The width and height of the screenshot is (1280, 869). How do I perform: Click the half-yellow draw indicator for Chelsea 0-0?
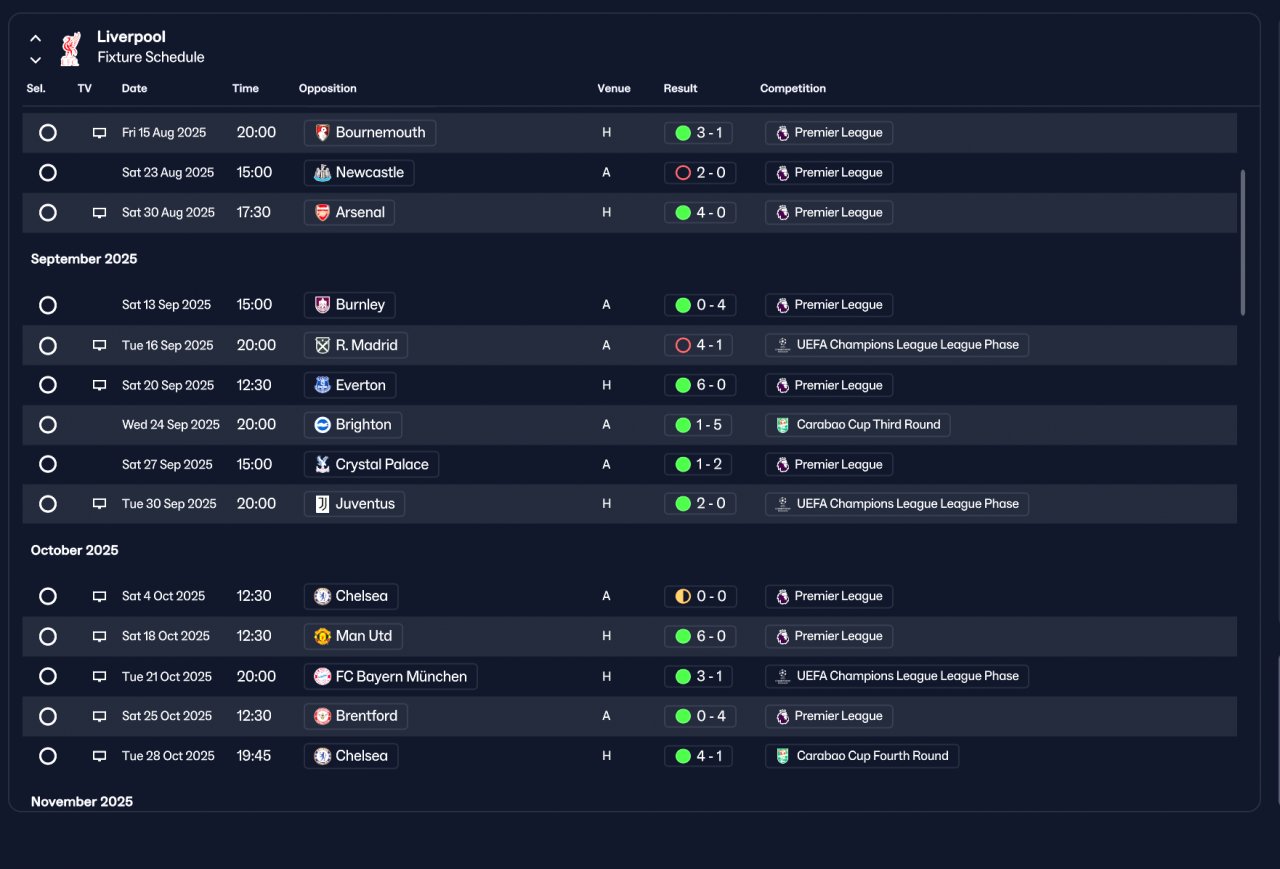[x=683, y=596]
